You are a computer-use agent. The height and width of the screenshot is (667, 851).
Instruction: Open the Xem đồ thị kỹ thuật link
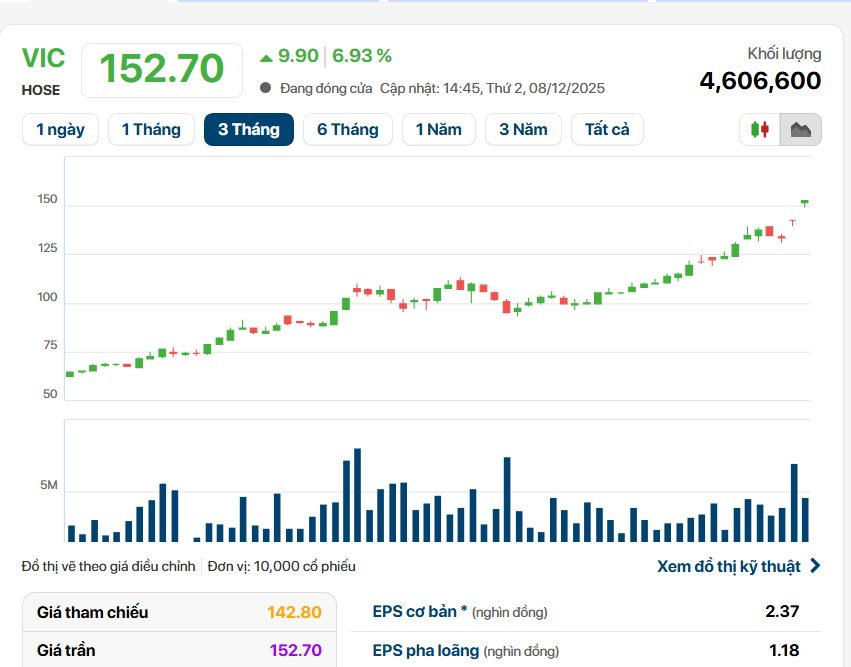(729, 566)
